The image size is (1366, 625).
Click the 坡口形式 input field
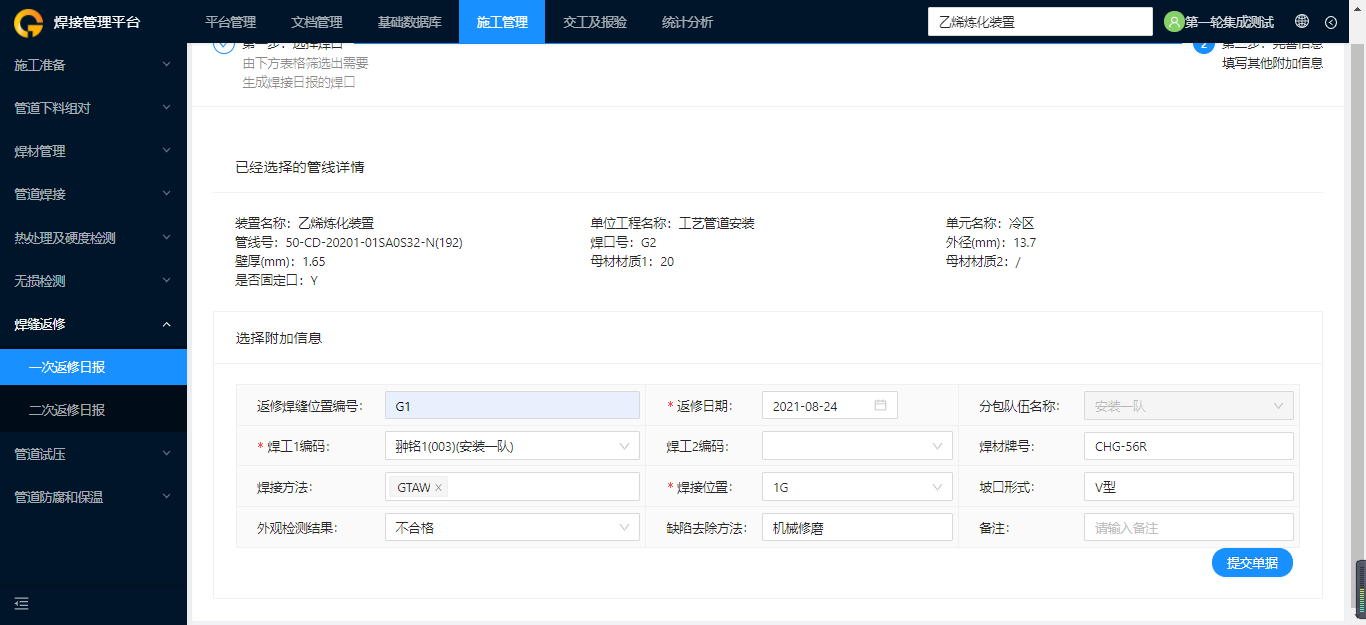coord(1188,487)
